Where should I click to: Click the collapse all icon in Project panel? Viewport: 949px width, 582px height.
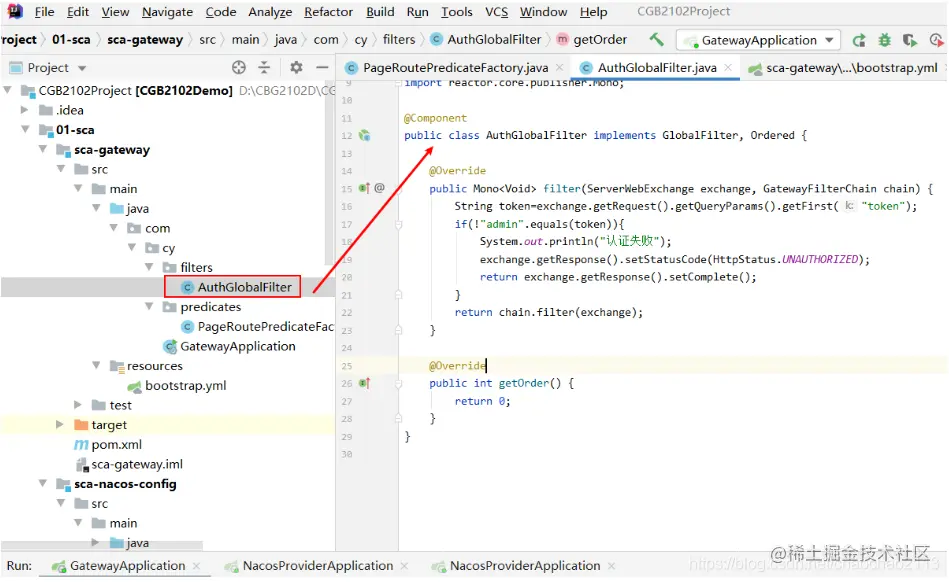(x=264, y=68)
